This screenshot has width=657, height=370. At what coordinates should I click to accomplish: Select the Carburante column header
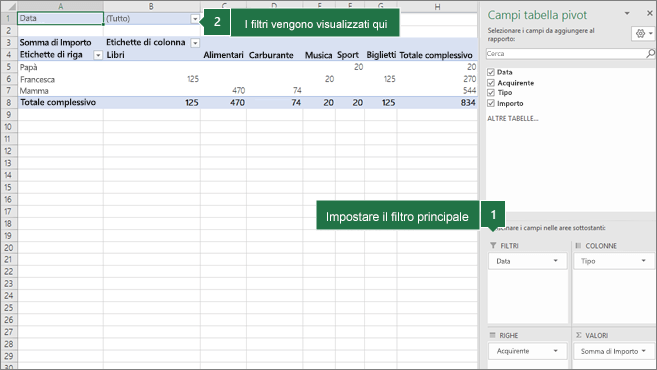point(274,55)
